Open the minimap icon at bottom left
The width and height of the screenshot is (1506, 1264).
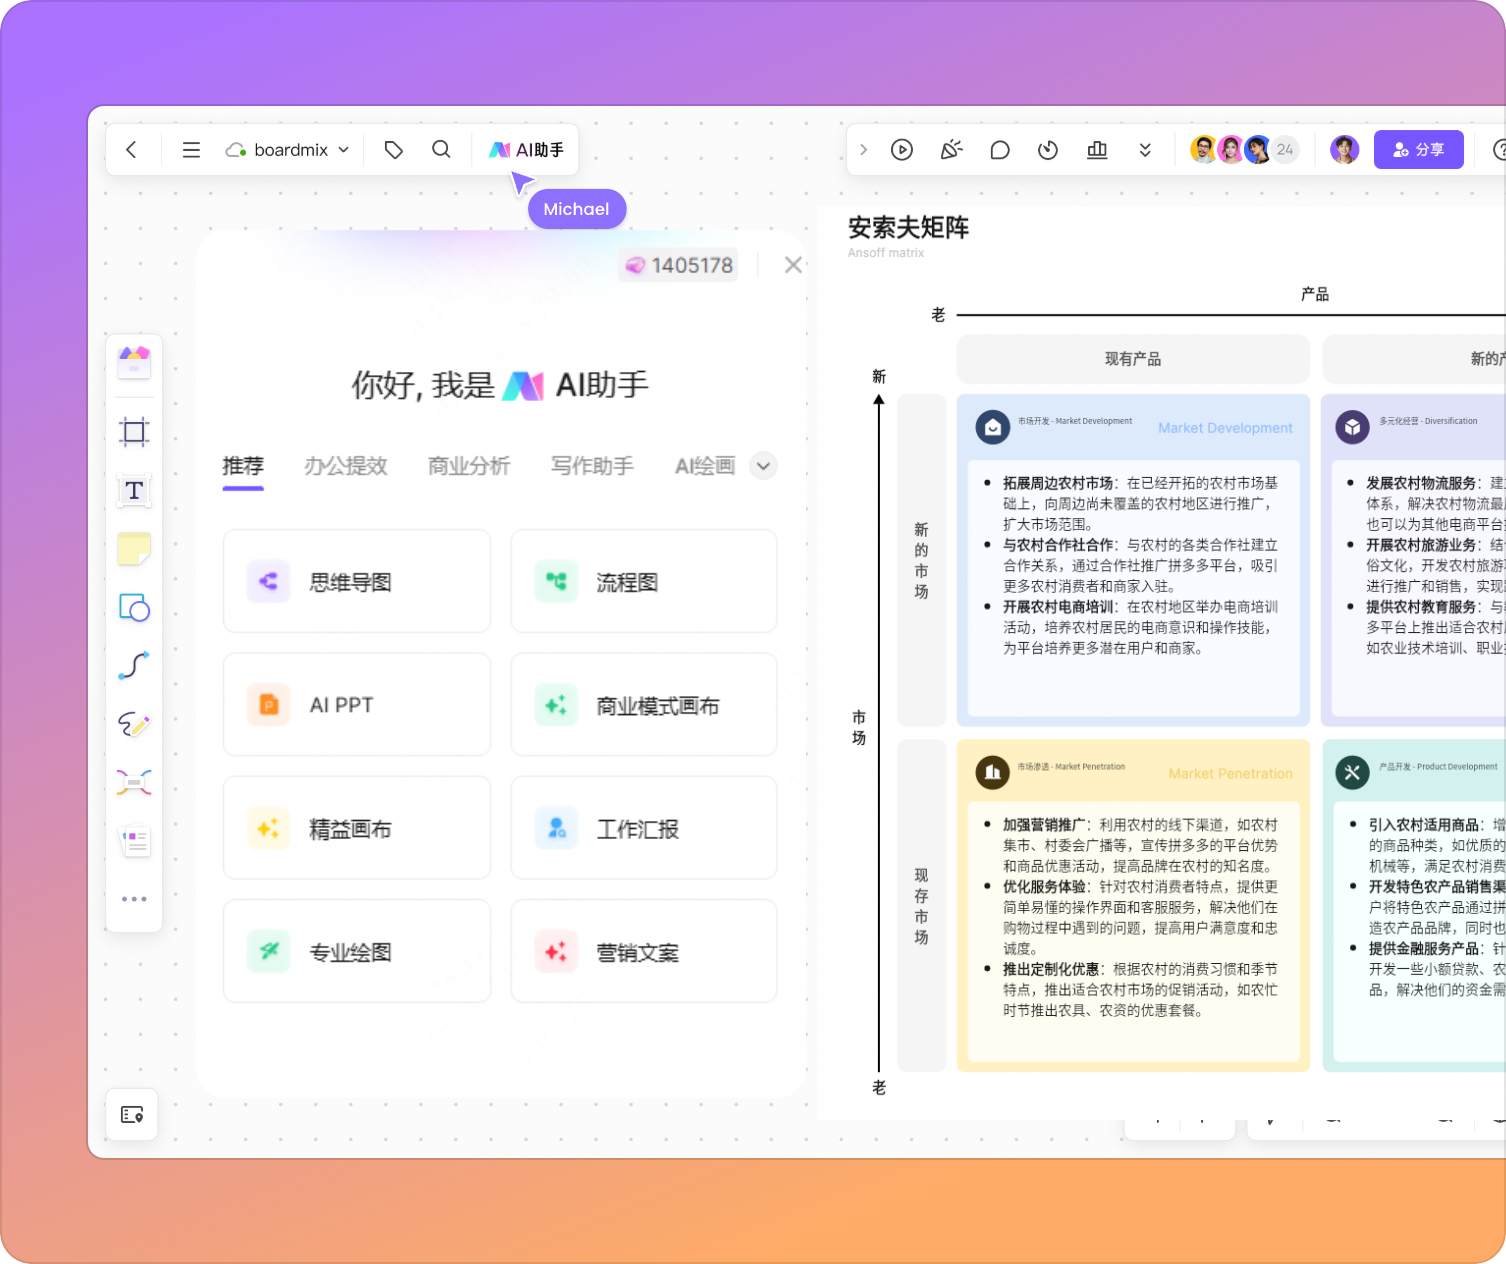coord(132,1114)
